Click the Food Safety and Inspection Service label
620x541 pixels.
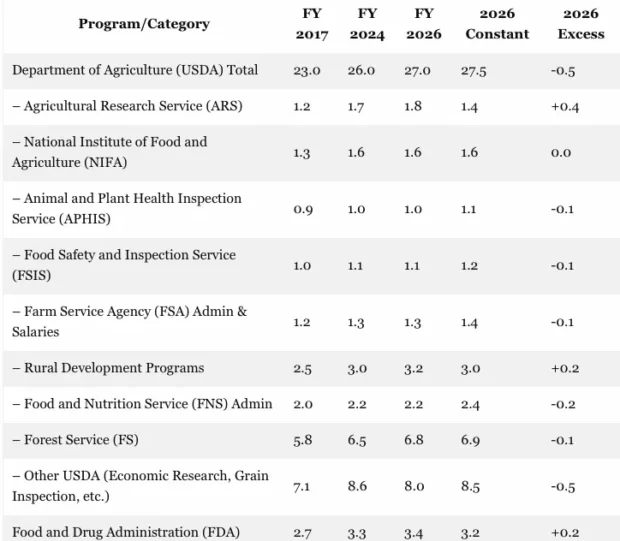(123, 265)
